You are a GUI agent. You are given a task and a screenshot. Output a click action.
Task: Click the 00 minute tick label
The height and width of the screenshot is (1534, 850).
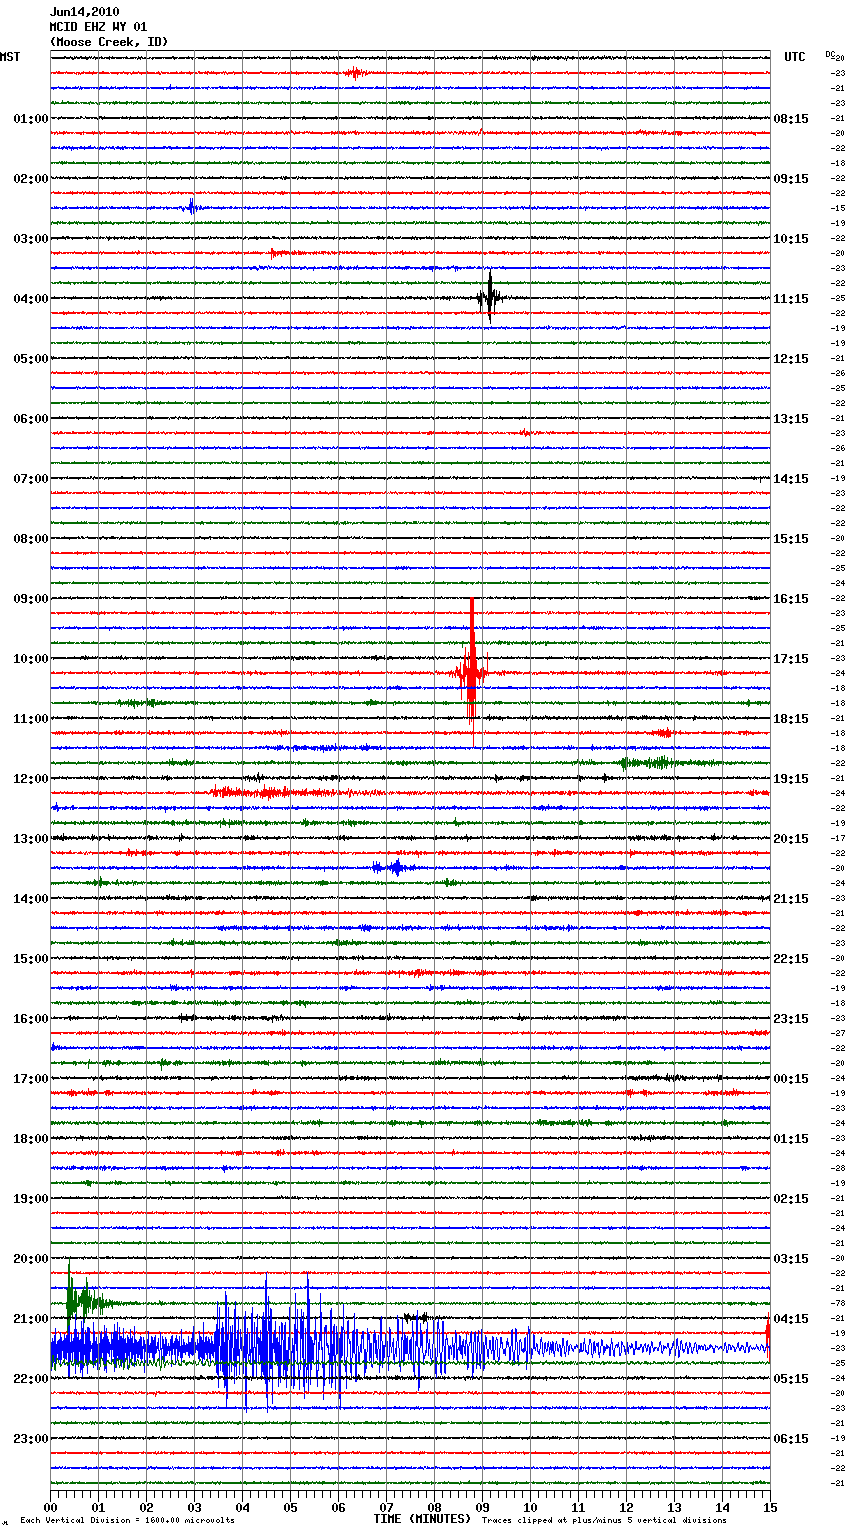tap(50, 1507)
